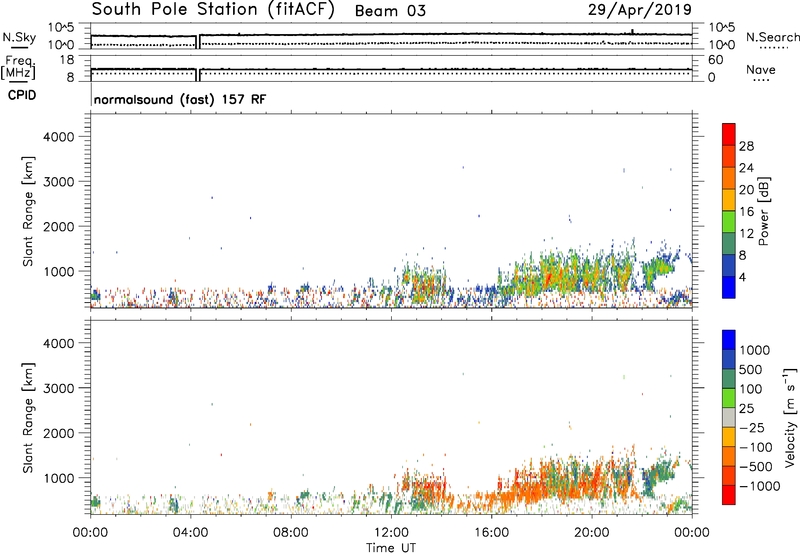The width and height of the screenshot is (800, 554).
Task: Click the power colorbar red 28 dB segment
Action: [x=729, y=135]
